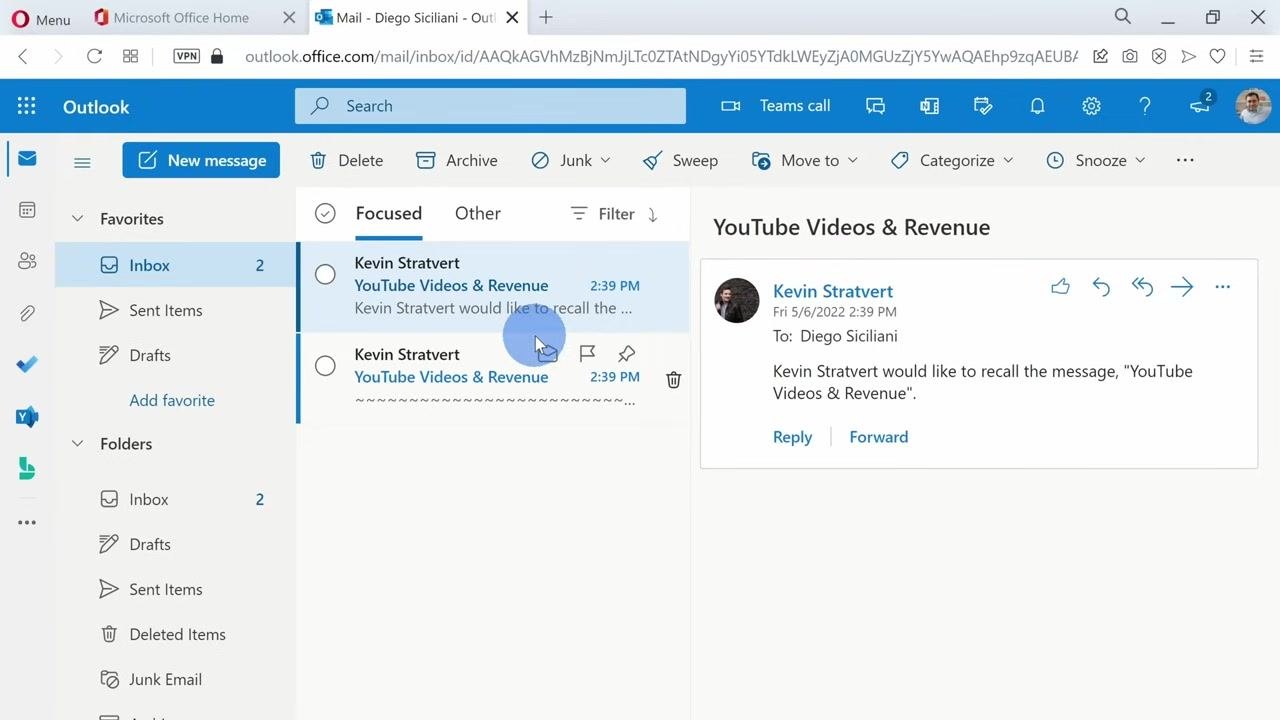Toggle the sort direction arrow

point(653,214)
